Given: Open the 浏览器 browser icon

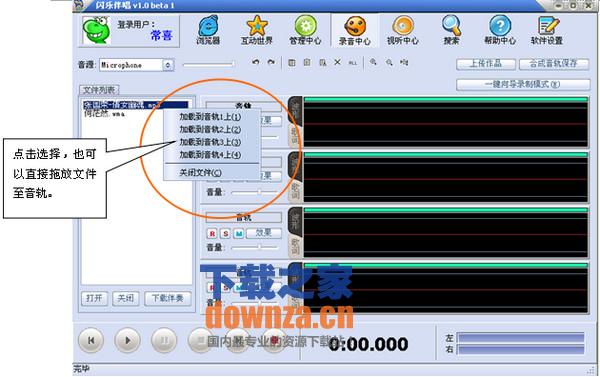Looking at the screenshot, I should pyautogui.click(x=208, y=30).
